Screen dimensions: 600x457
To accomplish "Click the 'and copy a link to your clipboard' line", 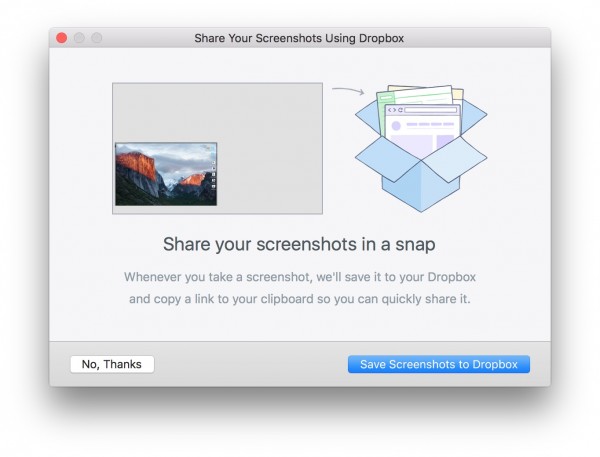I will [x=300, y=299].
